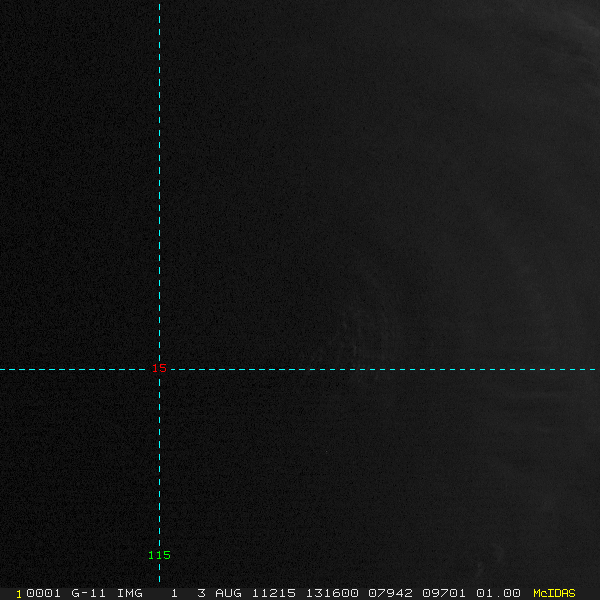Click the green longitude label 115
The height and width of the screenshot is (600, 600).
pos(159,555)
